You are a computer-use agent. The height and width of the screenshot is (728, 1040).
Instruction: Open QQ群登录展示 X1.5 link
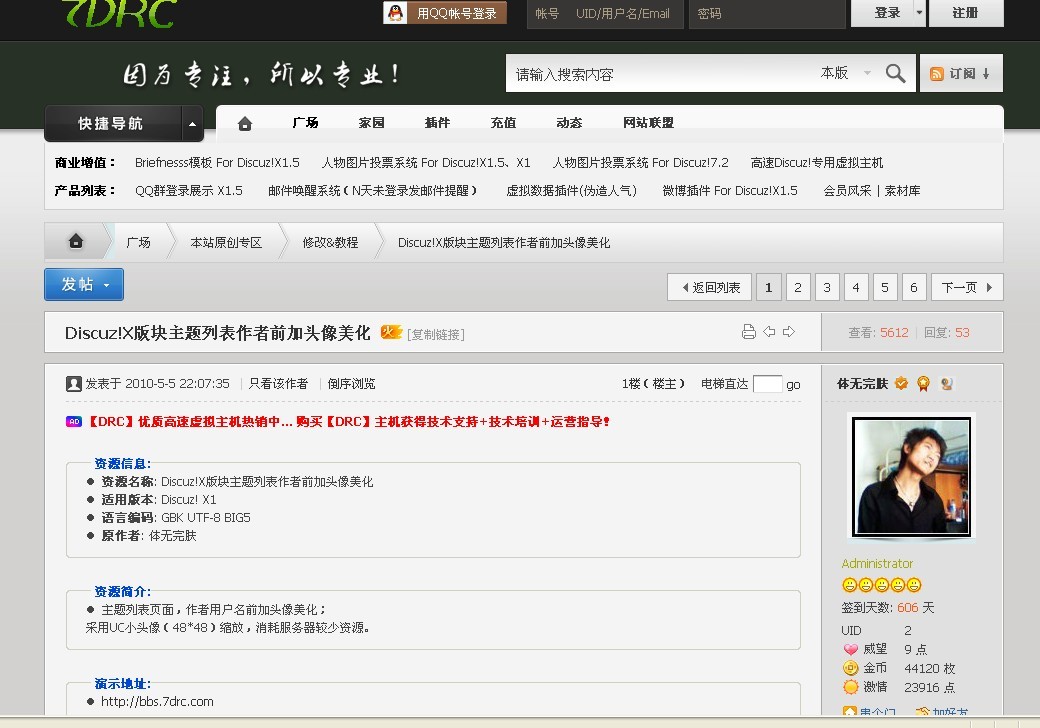coord(188,190)
